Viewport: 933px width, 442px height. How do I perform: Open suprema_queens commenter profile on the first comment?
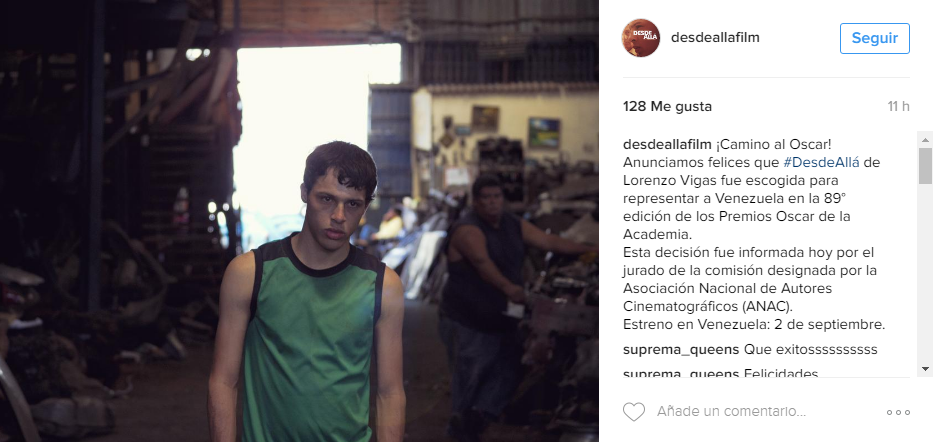(x=681, y=349)
